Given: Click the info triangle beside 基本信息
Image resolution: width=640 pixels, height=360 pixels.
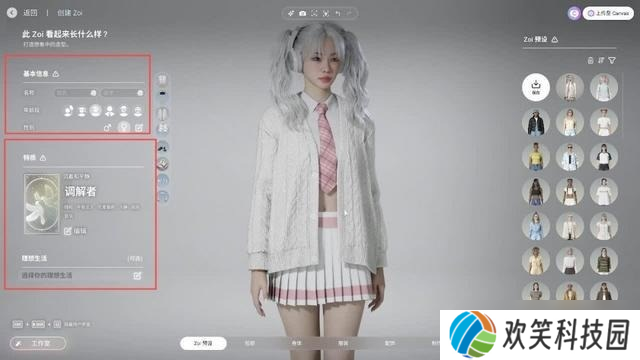Looking at the screenshot, I should (x=56, y=74).
